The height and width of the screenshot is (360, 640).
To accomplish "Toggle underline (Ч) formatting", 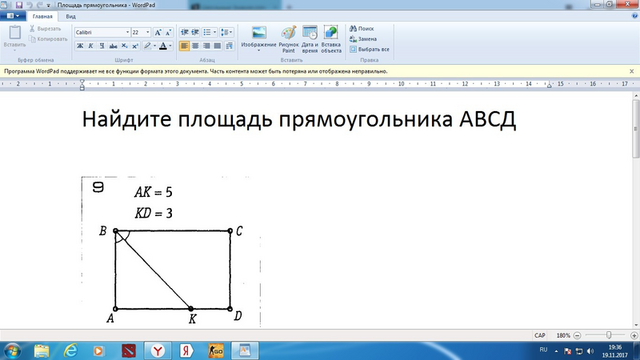I will pyautogui.click(x=102, y=46).
